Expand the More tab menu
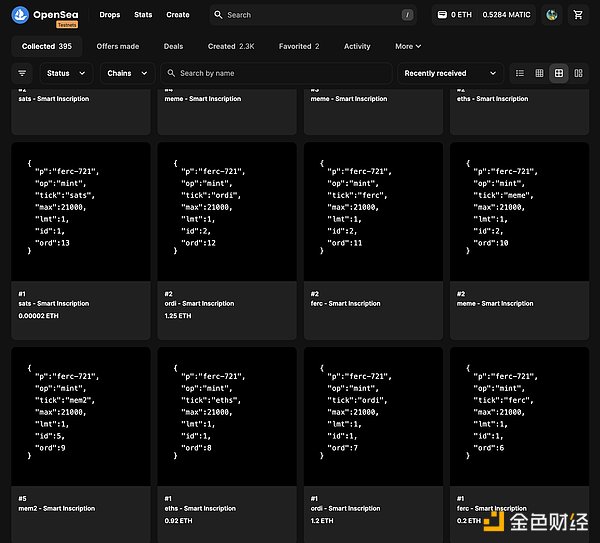600x543 pixels. pos(408,46)
